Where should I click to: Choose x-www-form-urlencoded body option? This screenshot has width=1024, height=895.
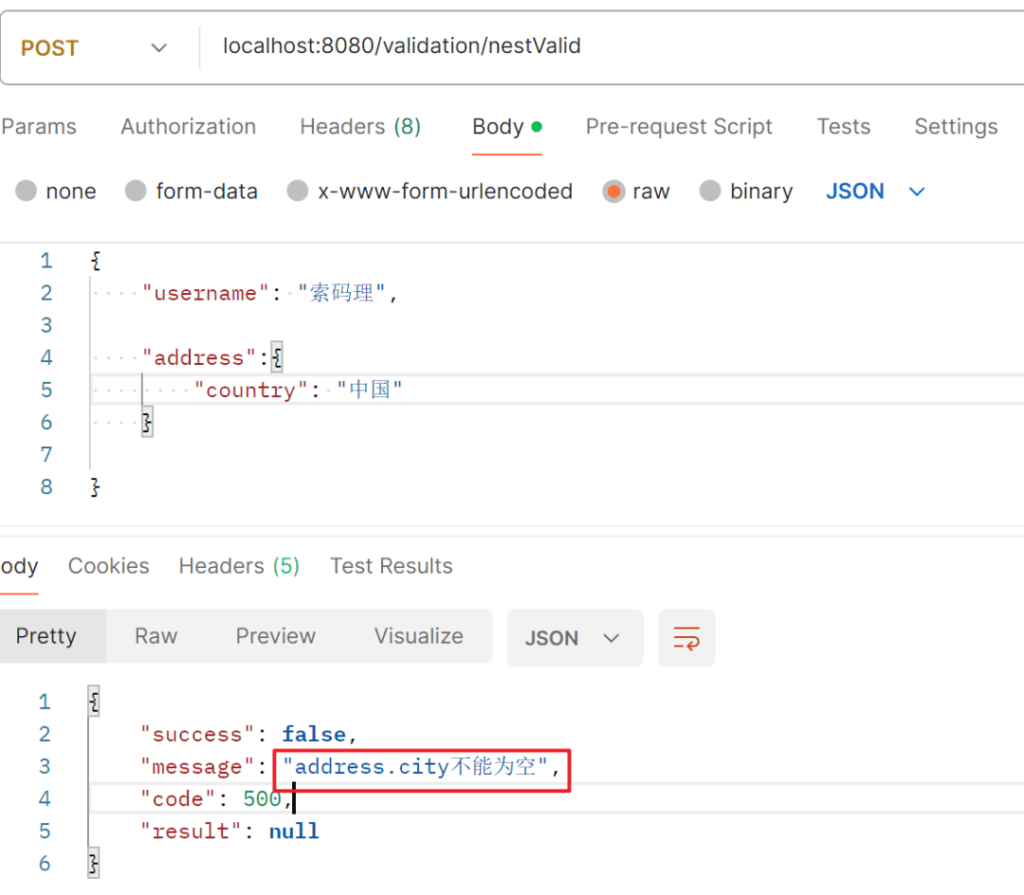point(297,191)
